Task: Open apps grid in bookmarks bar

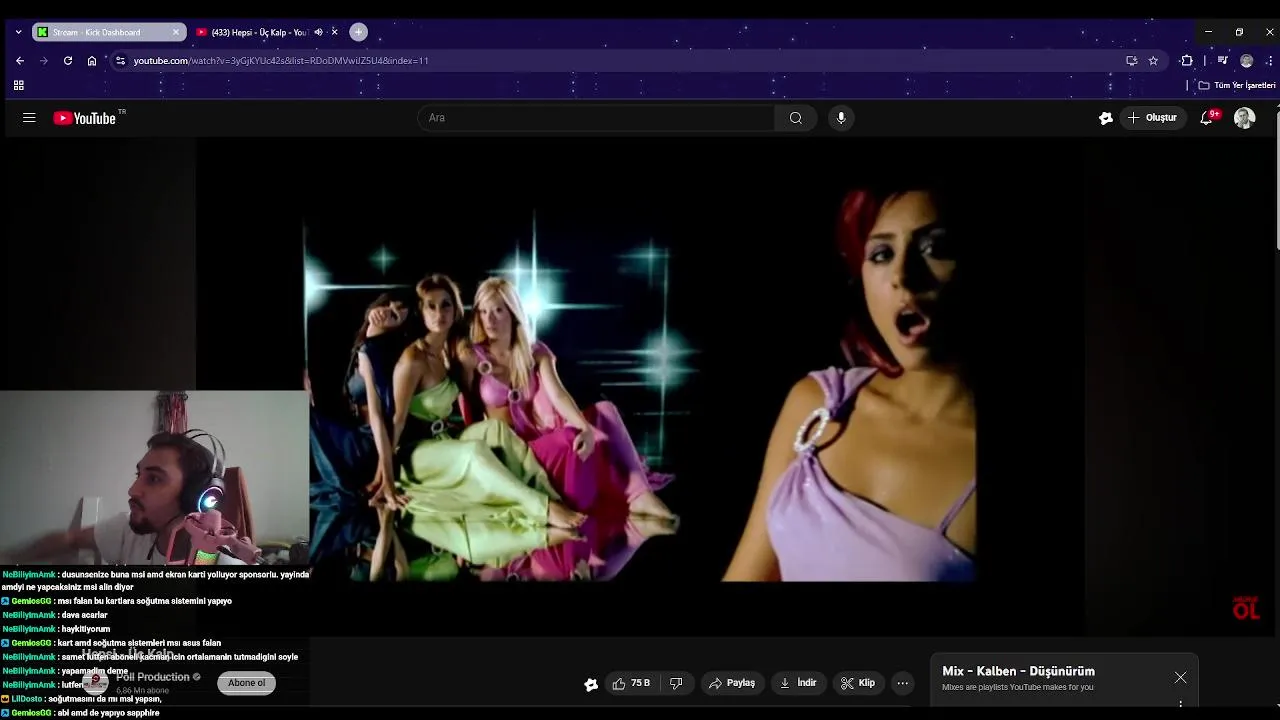Action: [18, 85]
